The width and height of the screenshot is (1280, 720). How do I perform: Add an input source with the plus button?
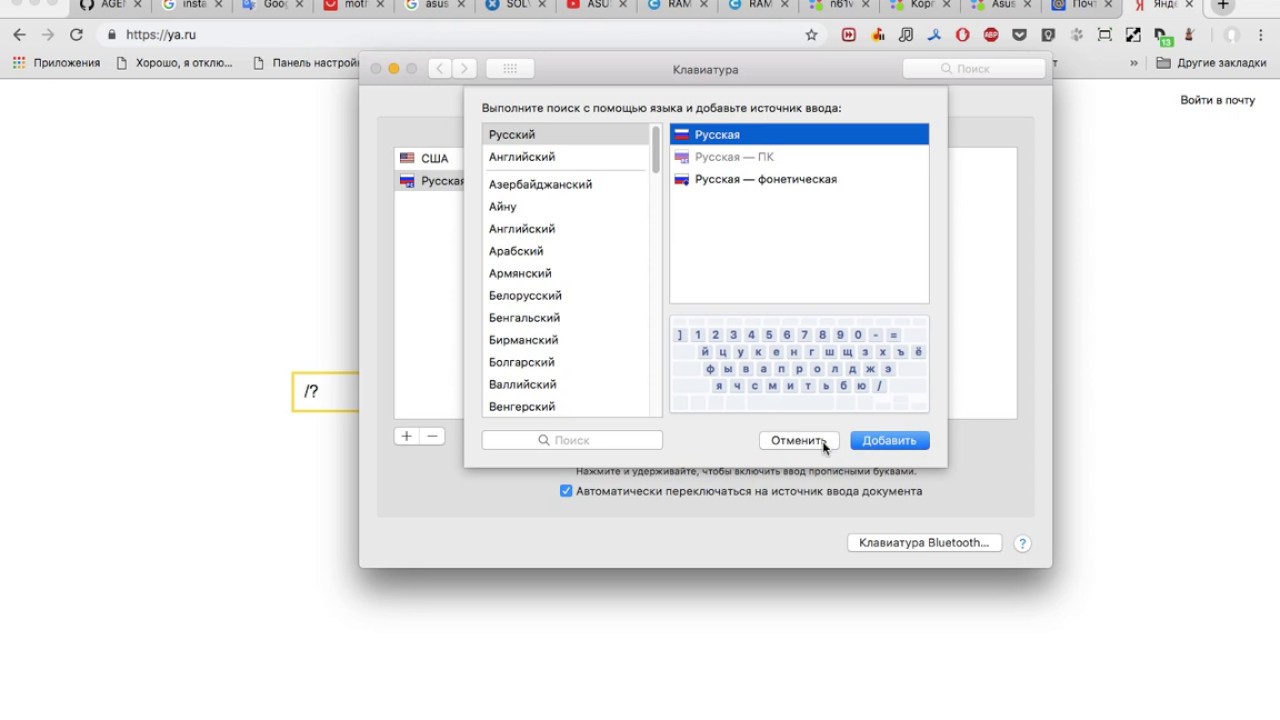(406, 436)
